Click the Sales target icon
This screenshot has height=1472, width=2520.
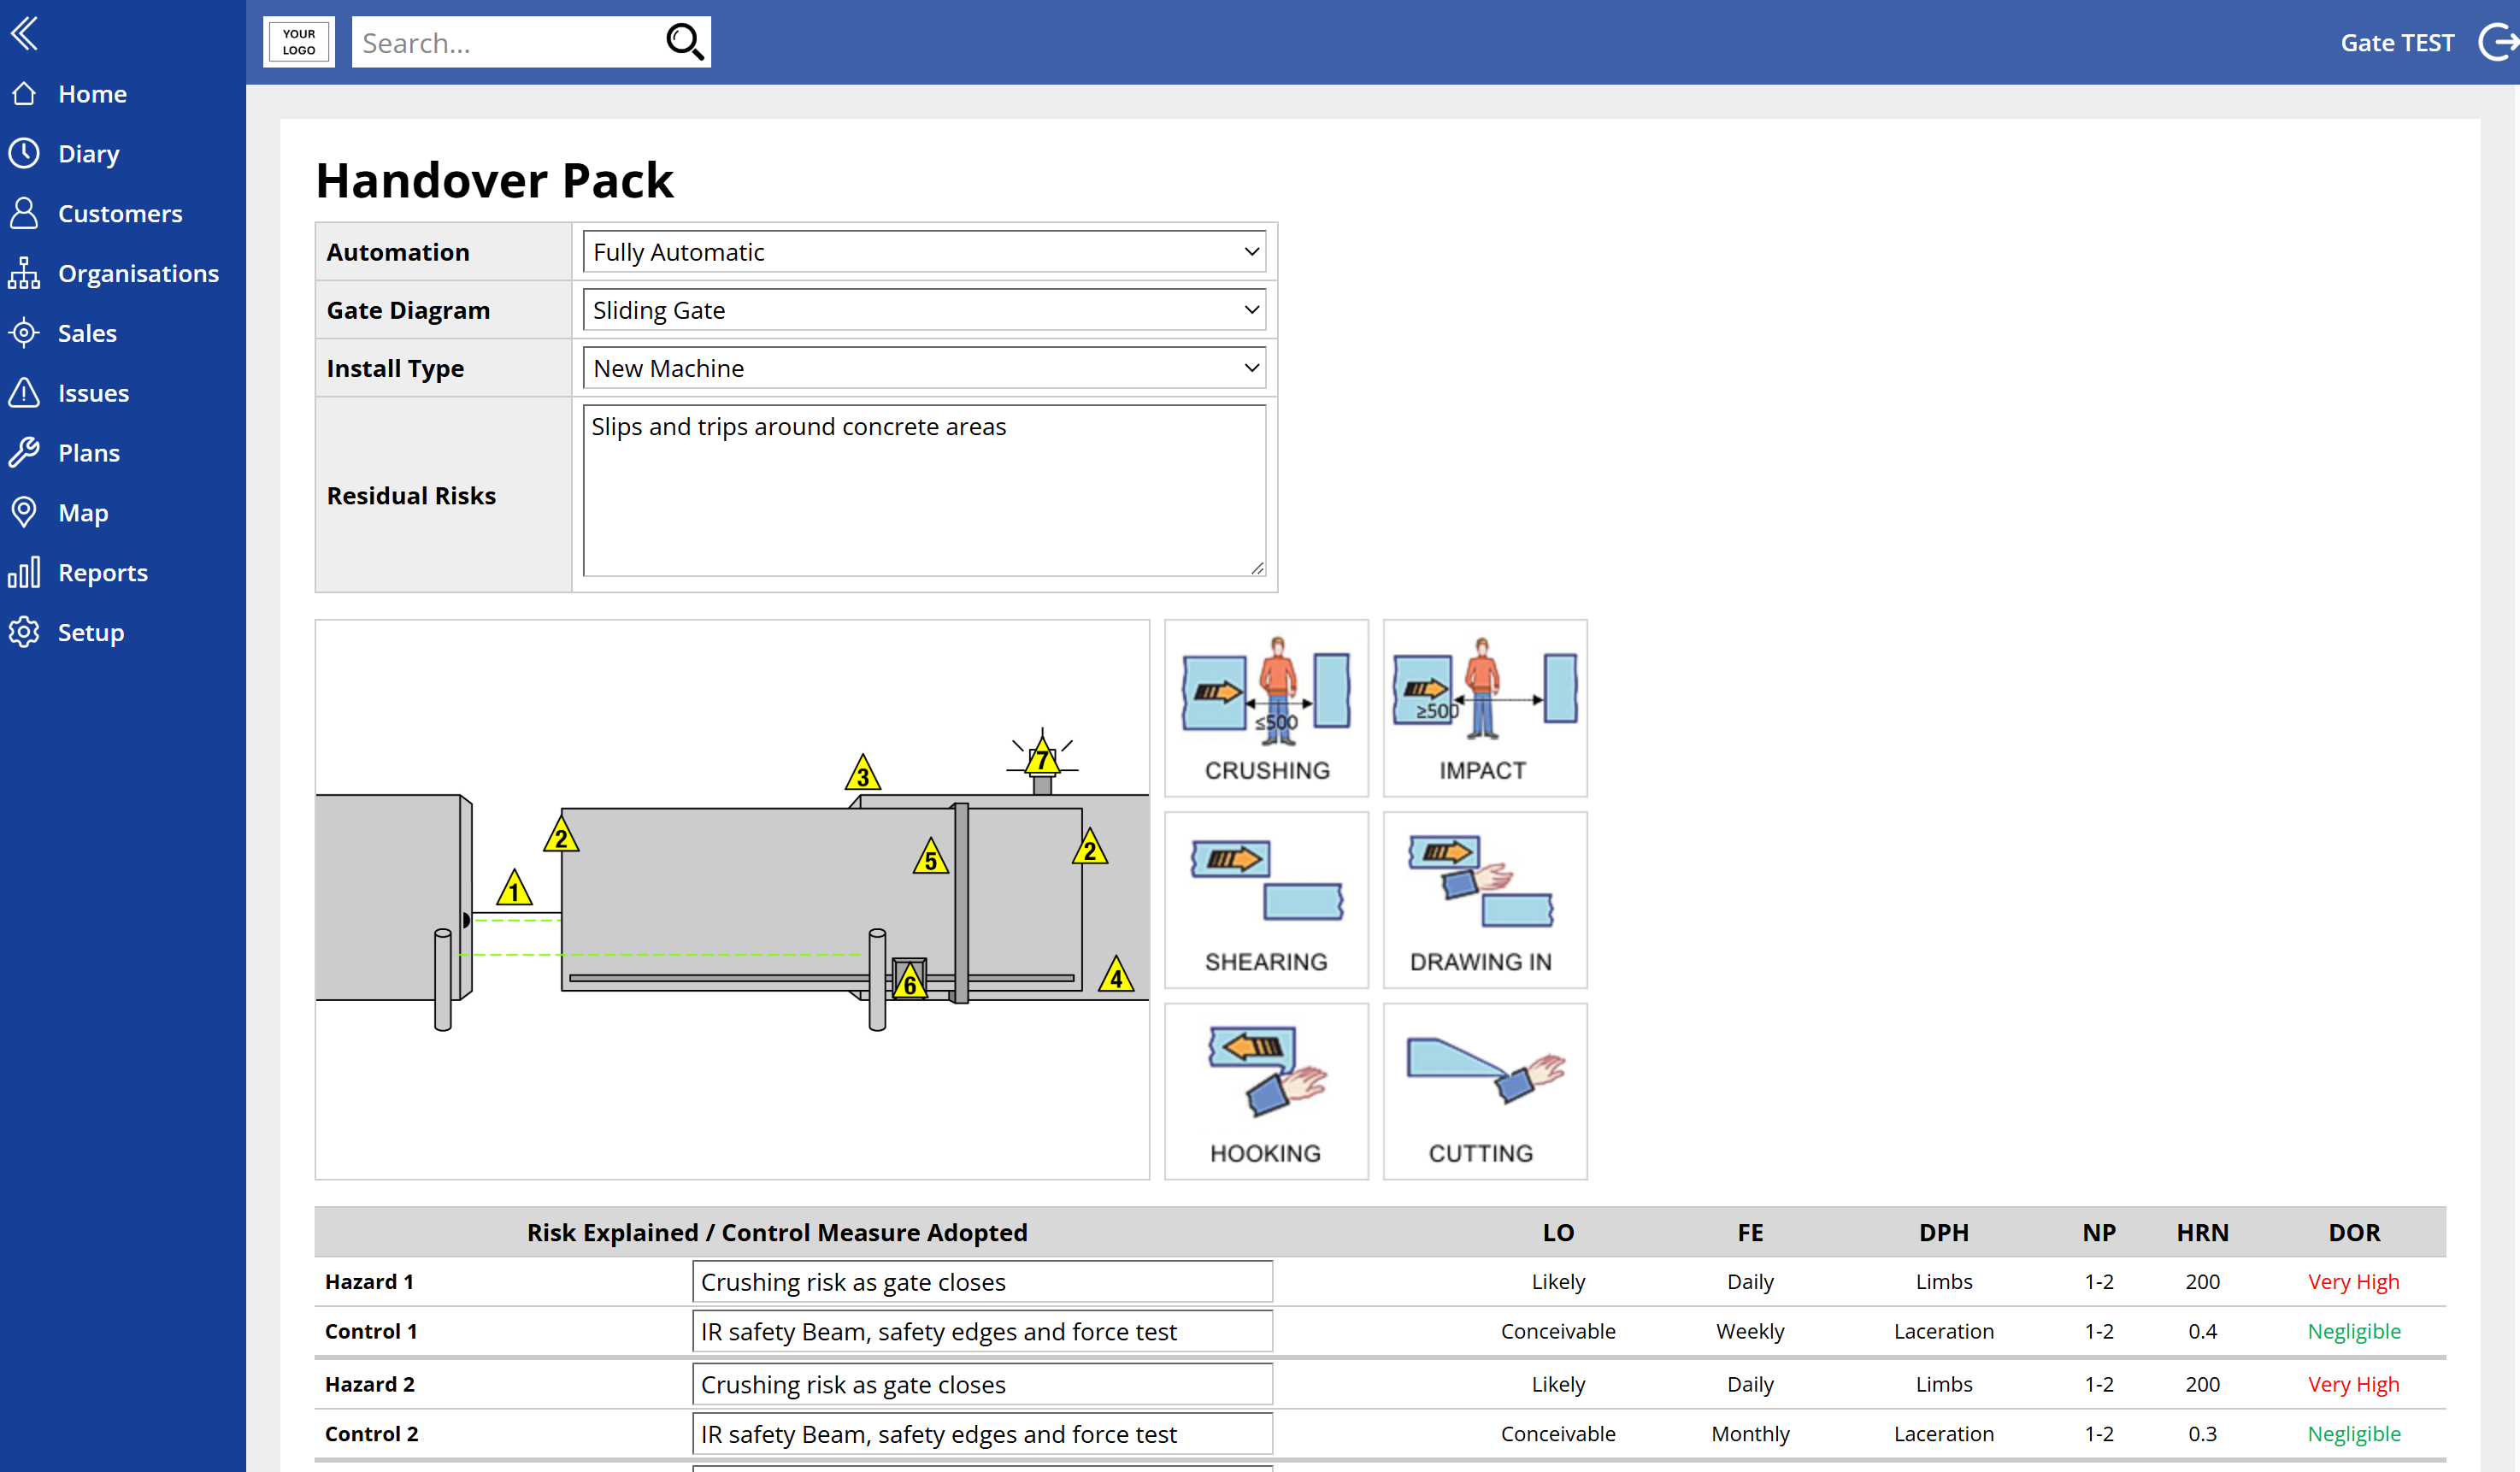coord(24,333)
